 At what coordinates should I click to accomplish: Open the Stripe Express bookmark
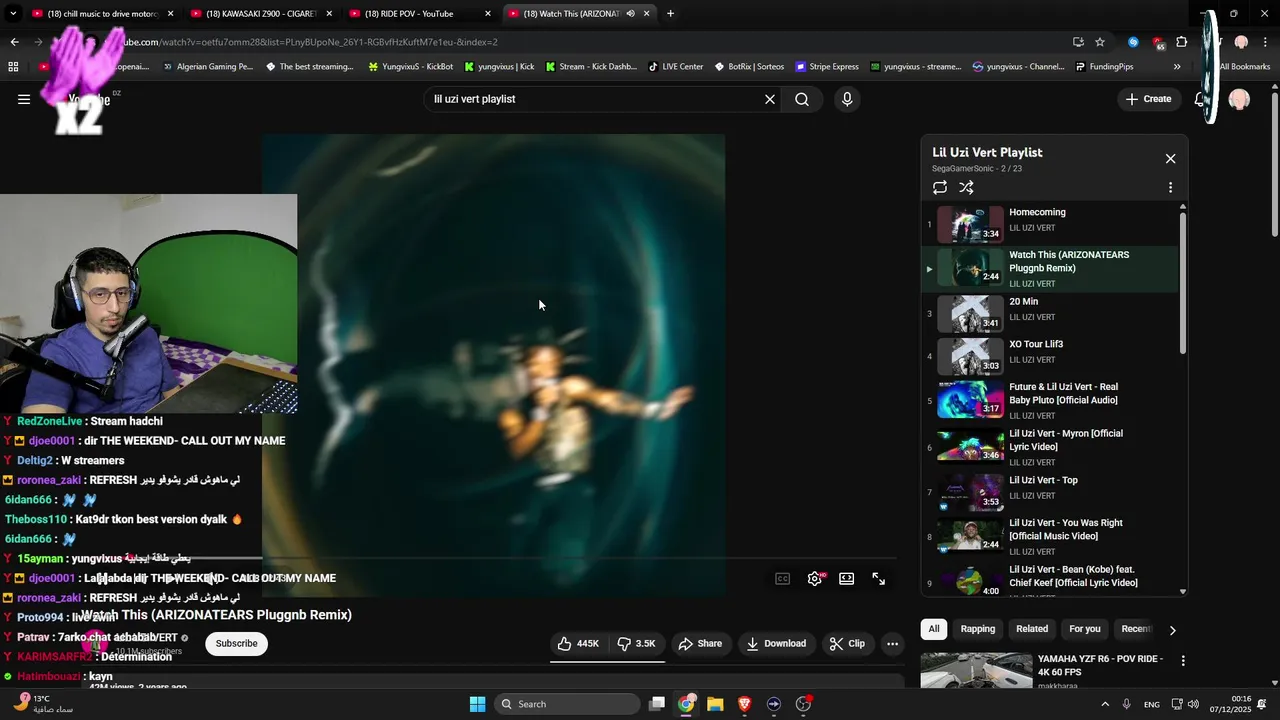[x=827, y=67]
